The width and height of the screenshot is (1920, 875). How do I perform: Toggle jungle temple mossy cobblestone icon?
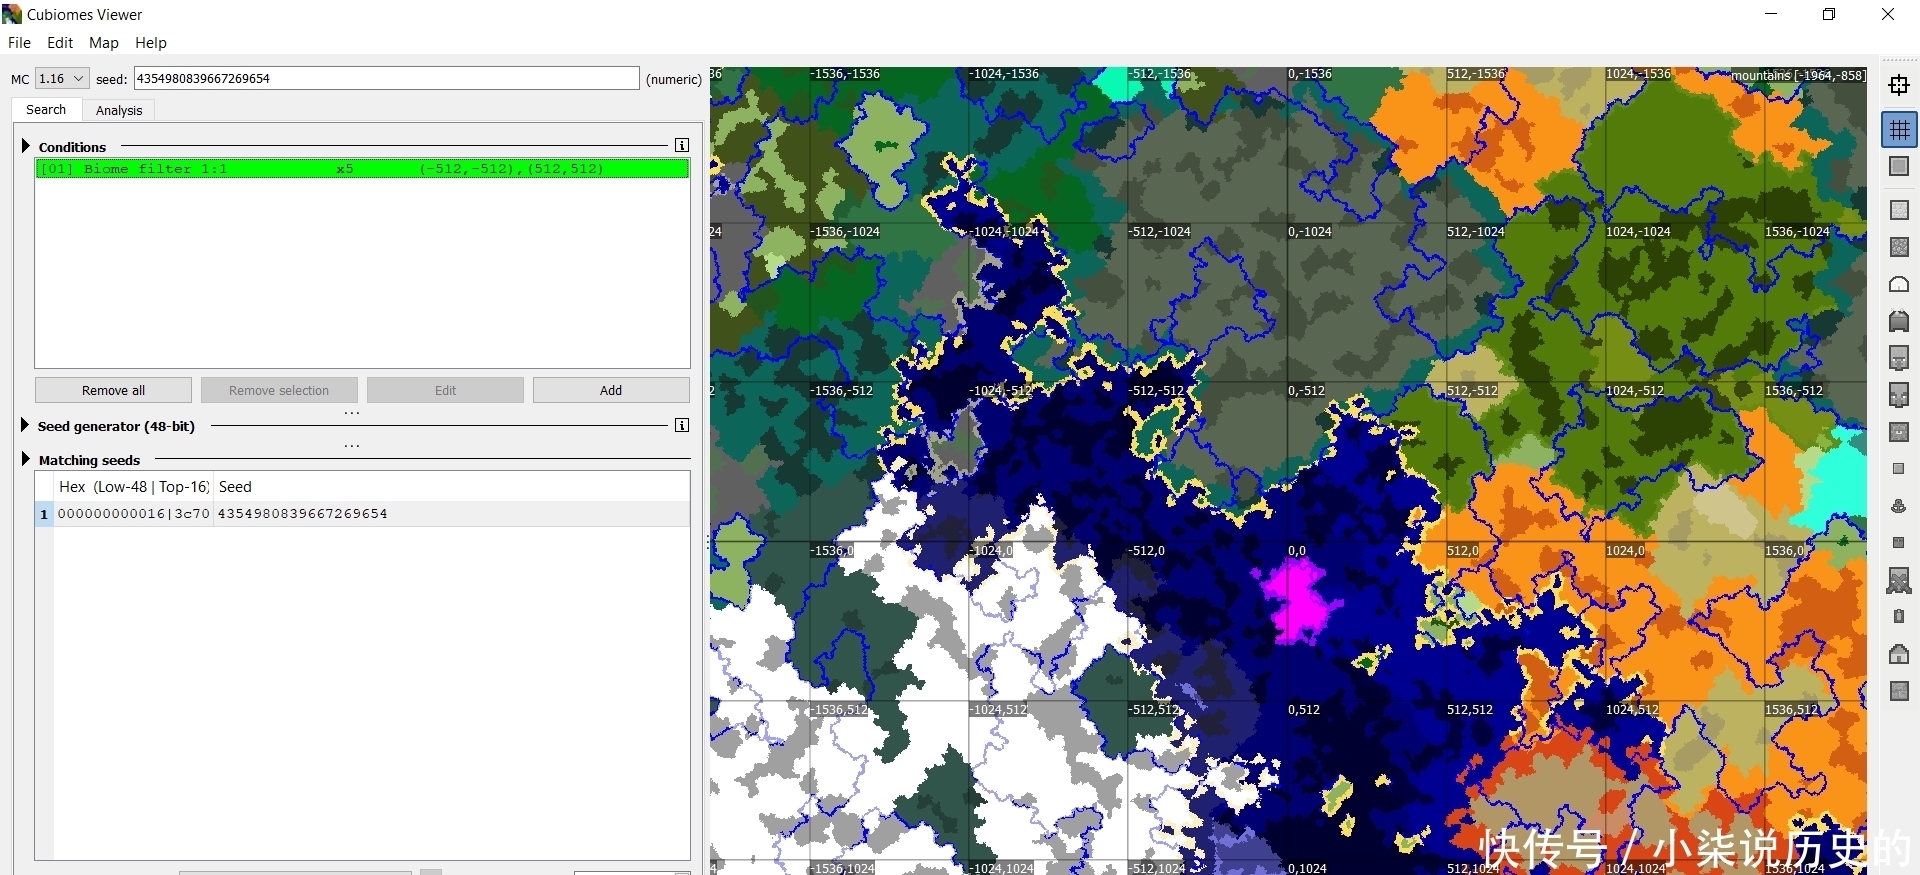coord(1899,247)
